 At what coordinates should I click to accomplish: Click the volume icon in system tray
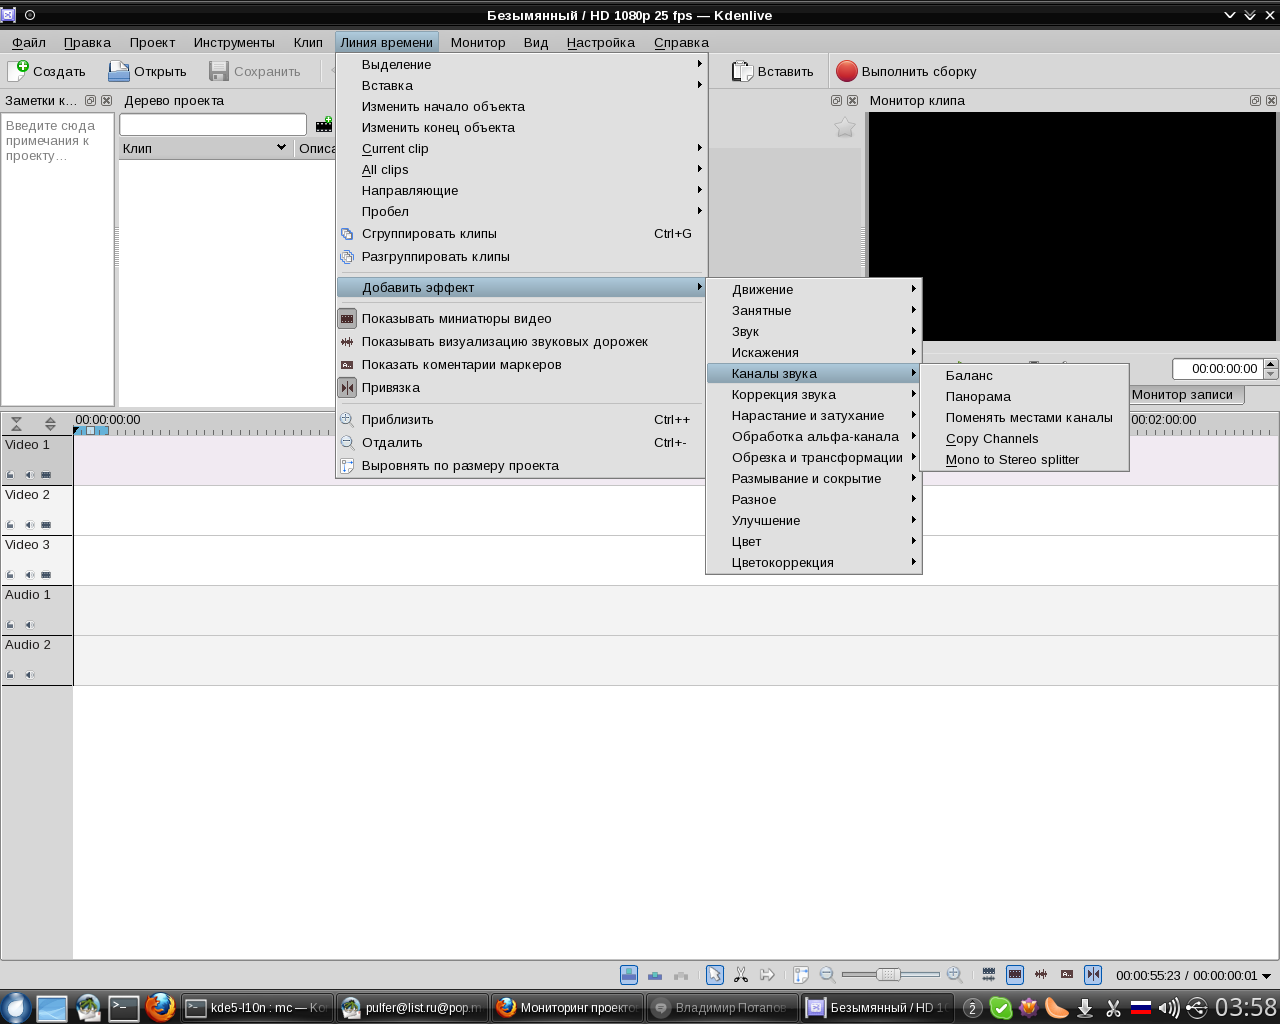coord(1168,1008)
